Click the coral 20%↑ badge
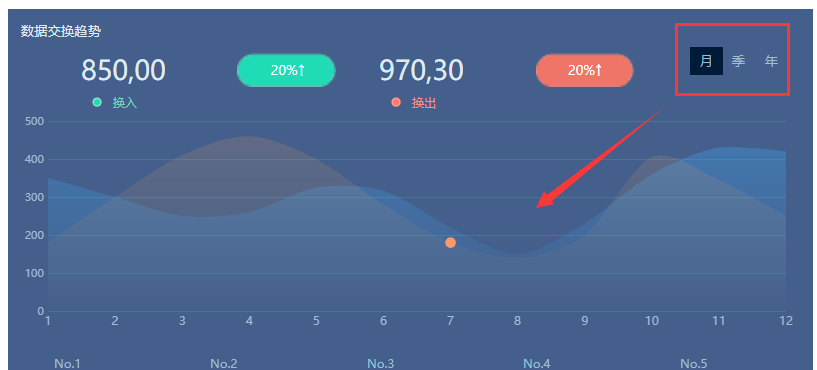This screenshot has height=370, width=817. click(x=585, y=70)
